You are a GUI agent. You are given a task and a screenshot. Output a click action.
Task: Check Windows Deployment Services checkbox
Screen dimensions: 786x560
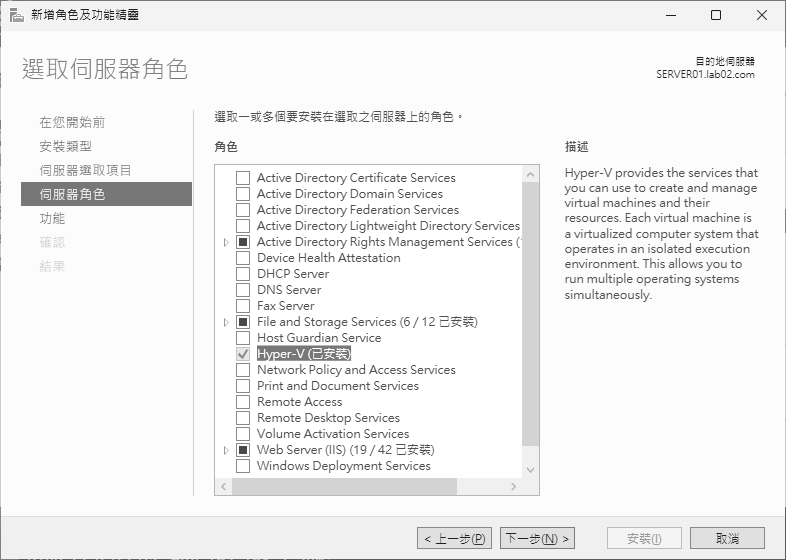(243, 466)
